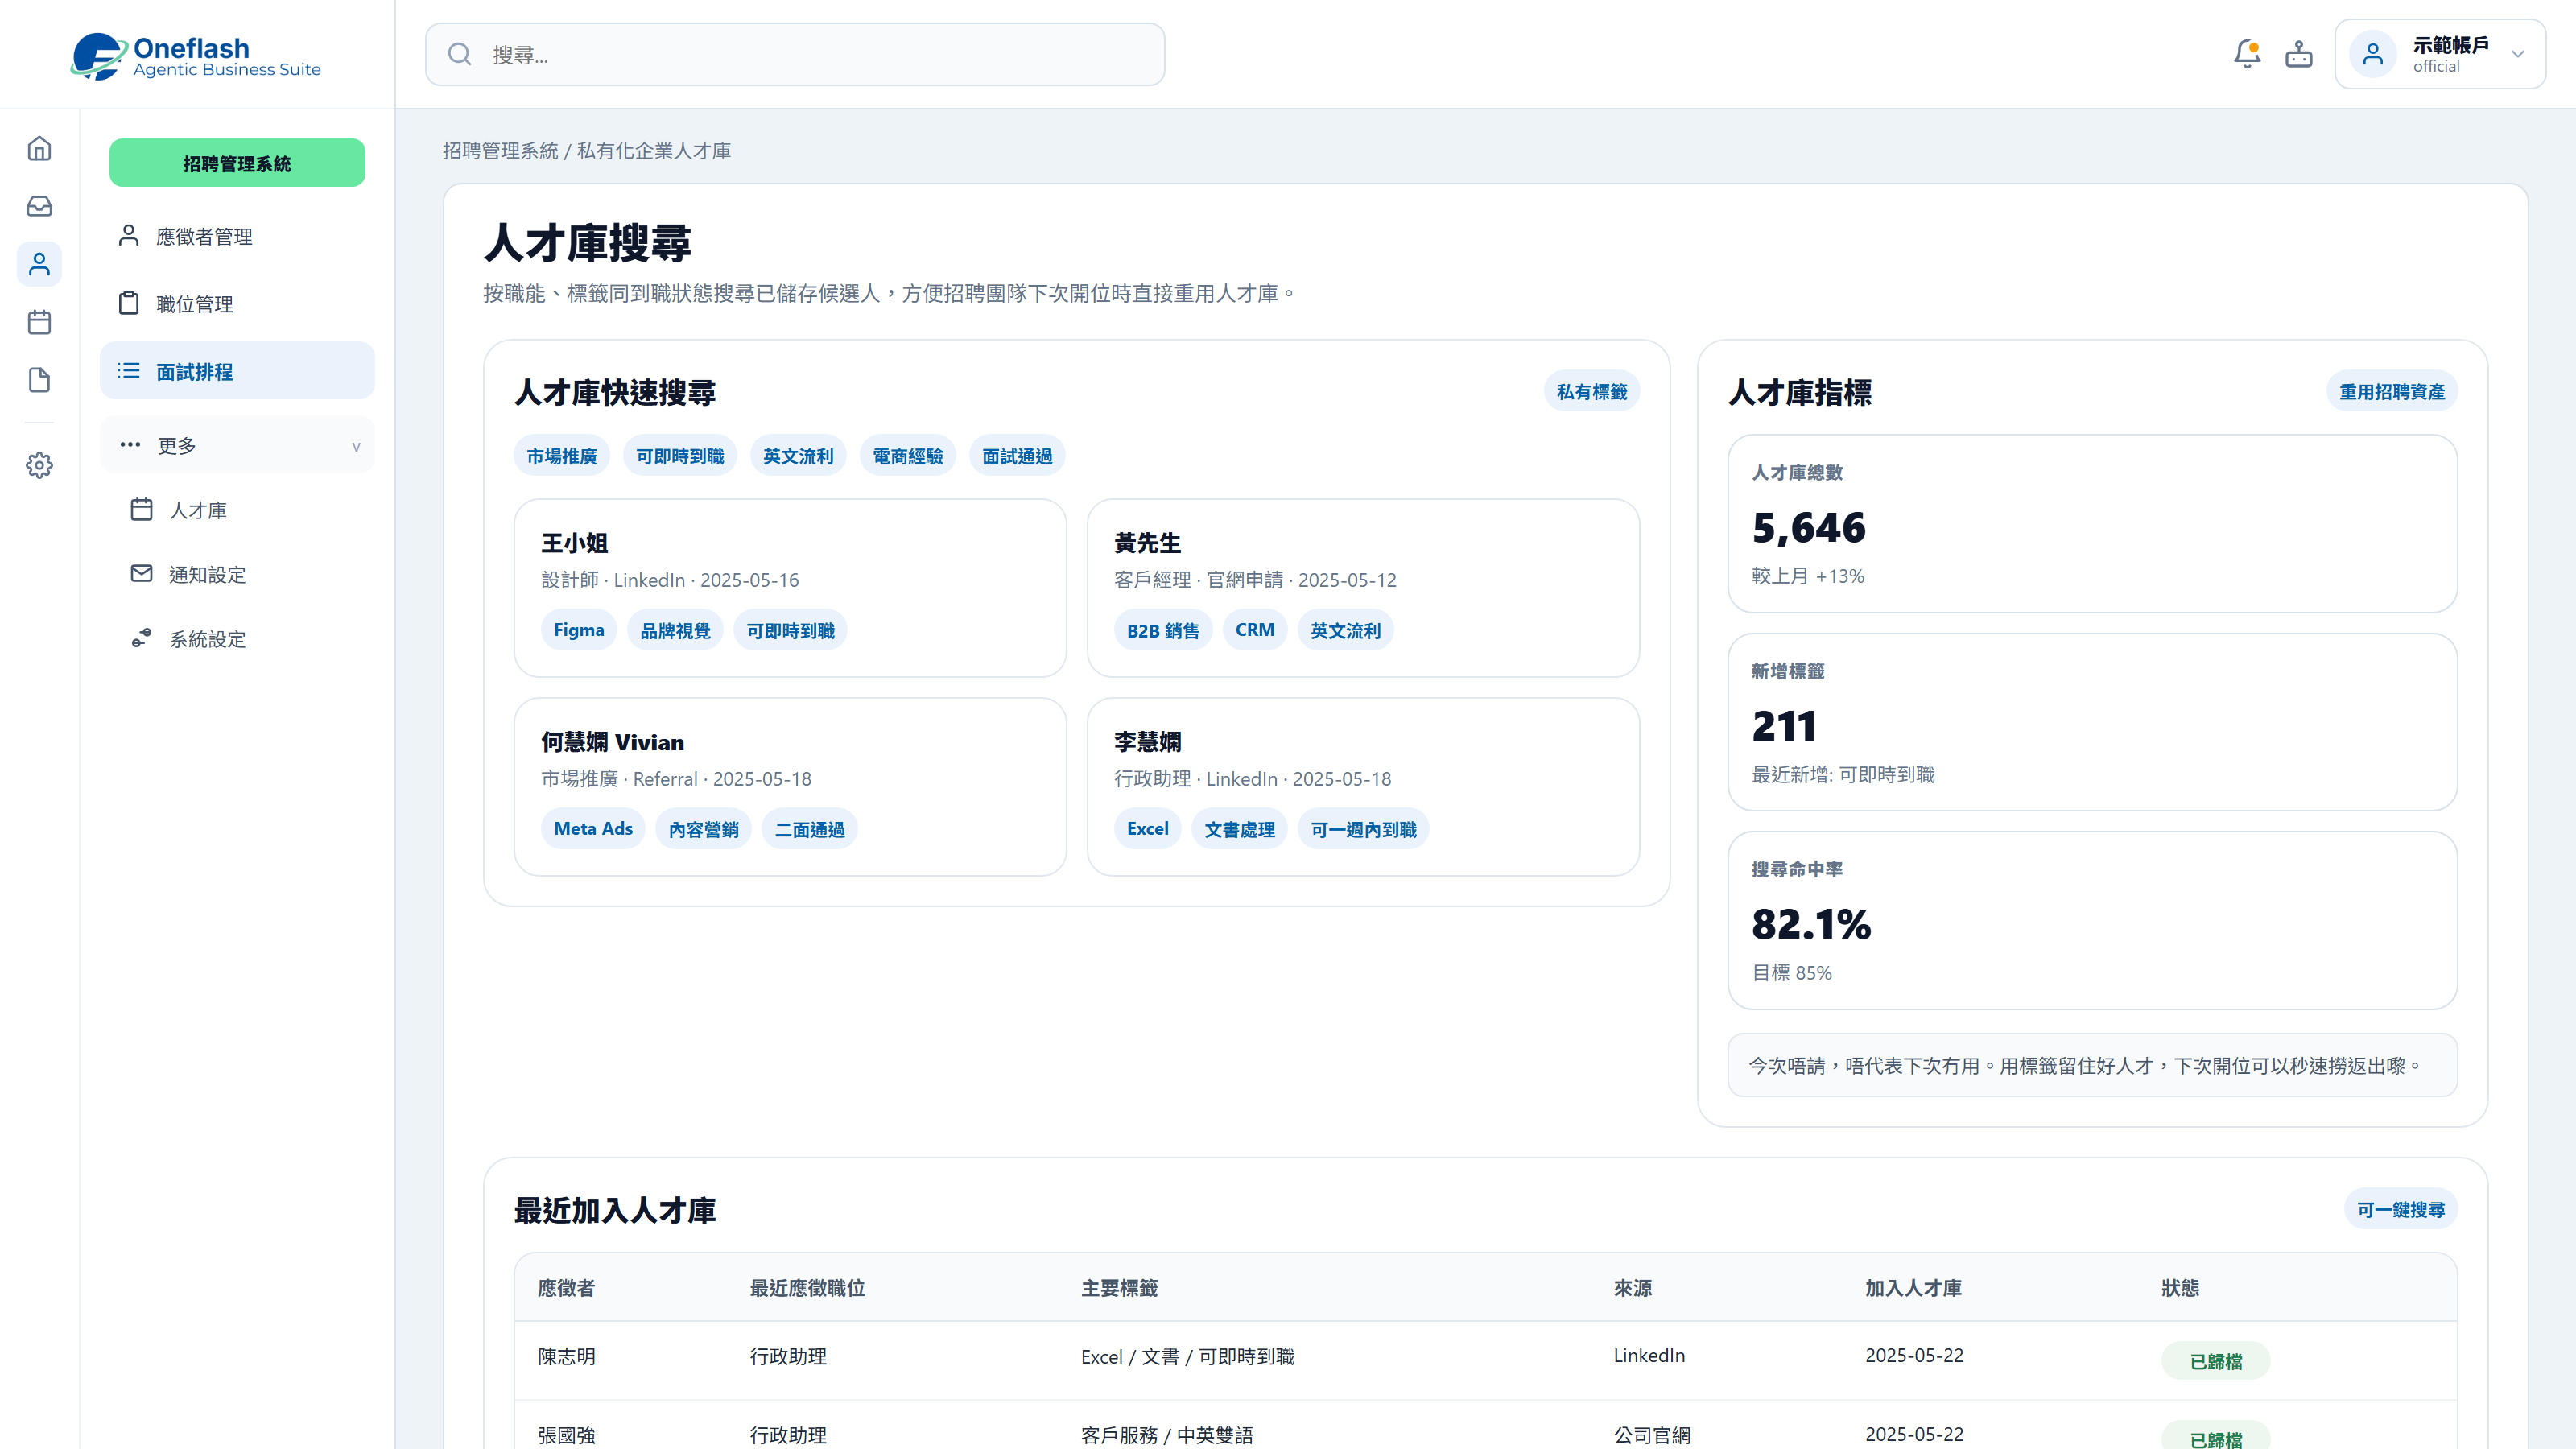The image size is (2576, 1449).
Task: Click the 可一鍵搜尋 badge
Action: (2400, 1209)
